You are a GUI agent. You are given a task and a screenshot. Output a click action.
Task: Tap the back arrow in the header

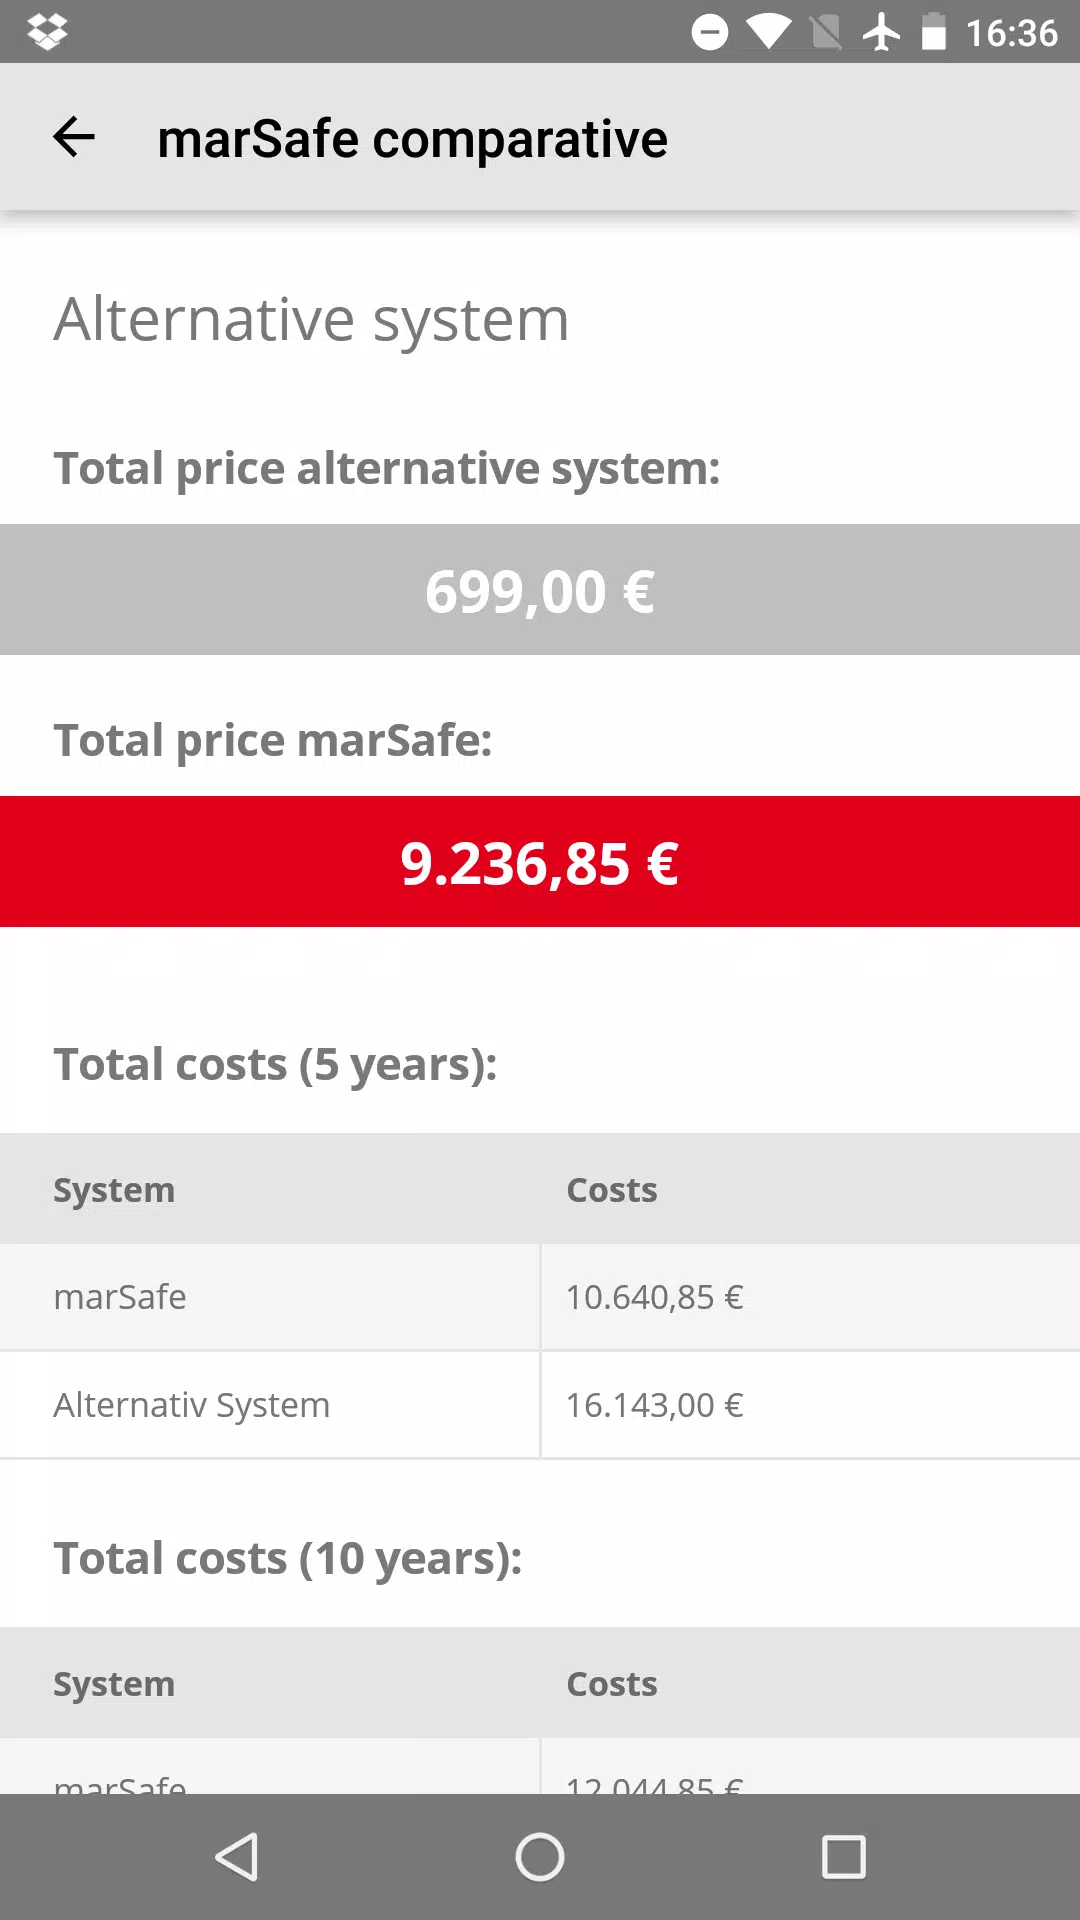[x=74, y=137]
